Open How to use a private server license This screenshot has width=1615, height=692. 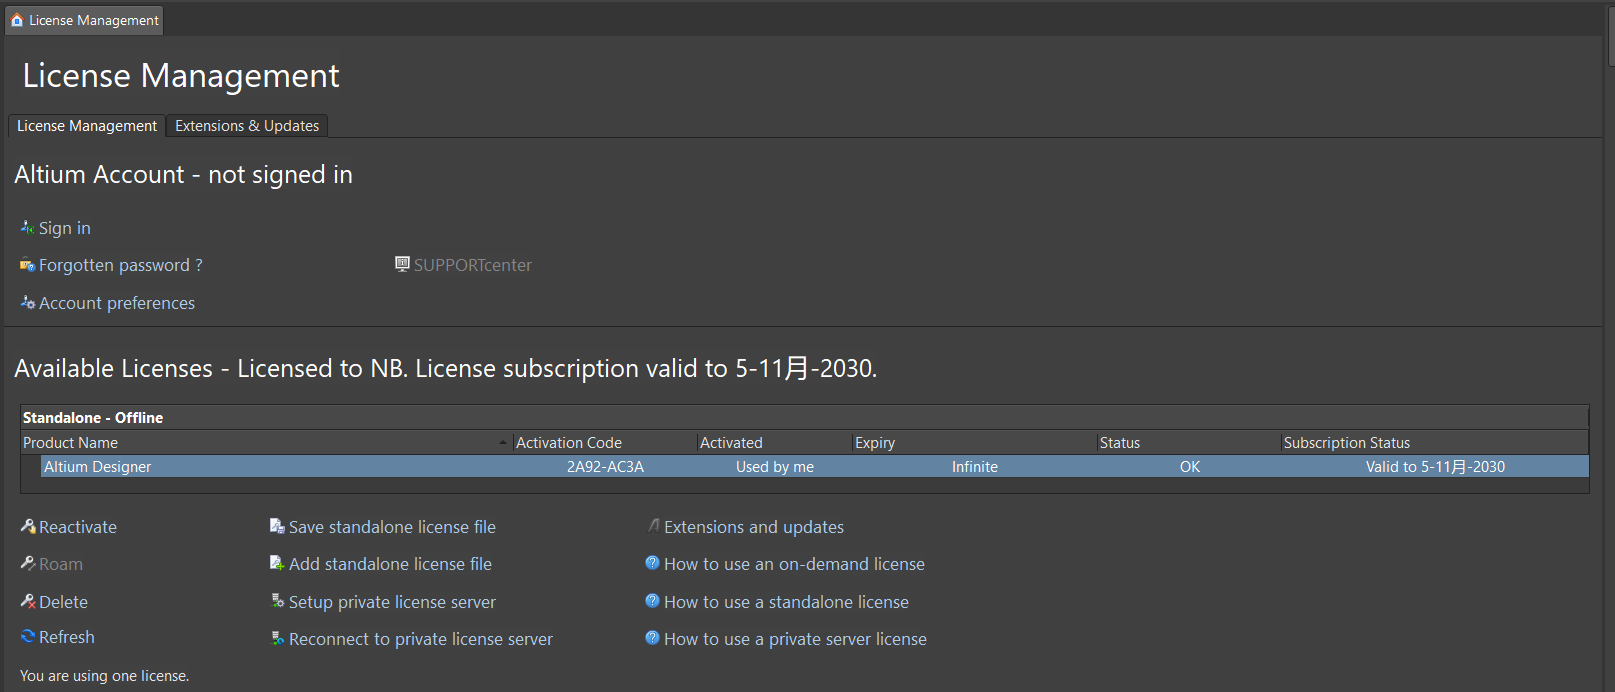coord(795,639)
